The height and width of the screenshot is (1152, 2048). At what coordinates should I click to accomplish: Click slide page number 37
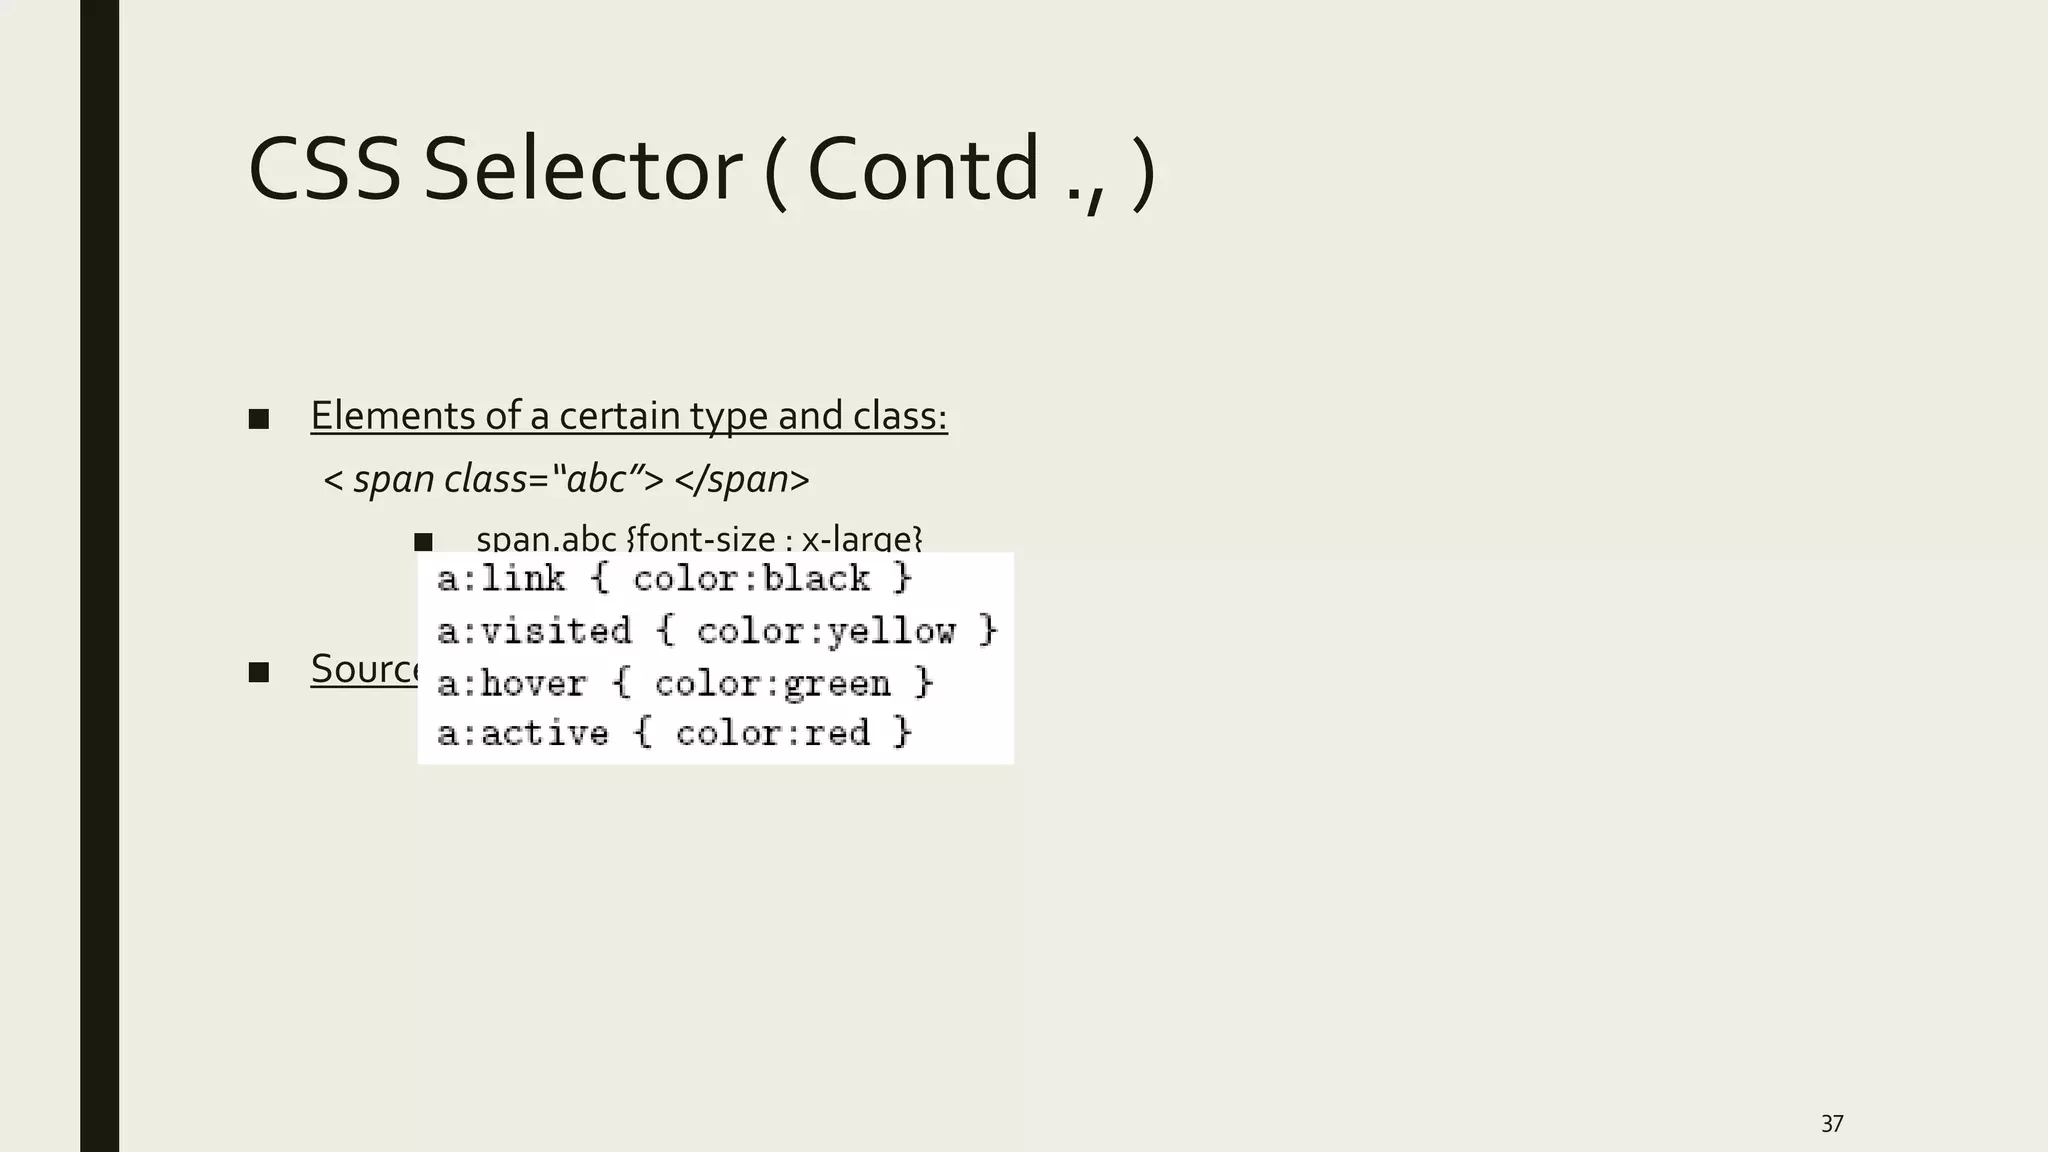pyautogui.click(x=1831, y=1123)
